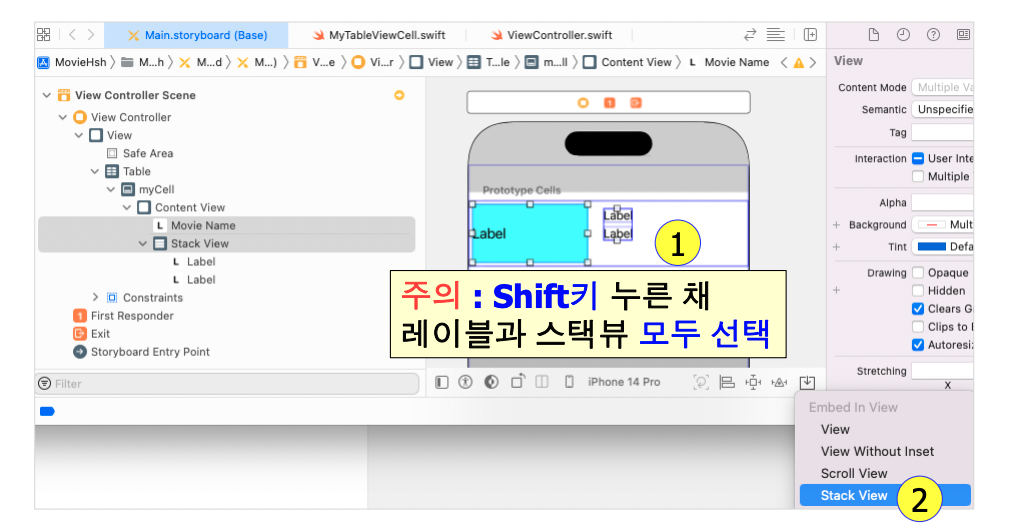Click the Tint blue color swatch
Image resolution: width=1026 pixels, height=530 pixels.
click(932, 247)
